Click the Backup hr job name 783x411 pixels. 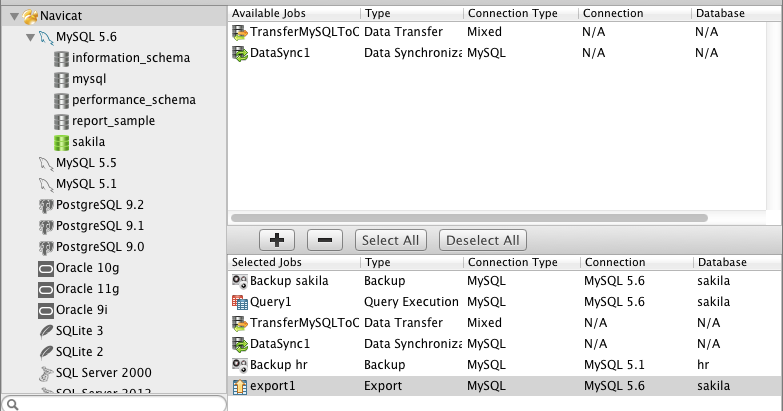pos(279,365)
